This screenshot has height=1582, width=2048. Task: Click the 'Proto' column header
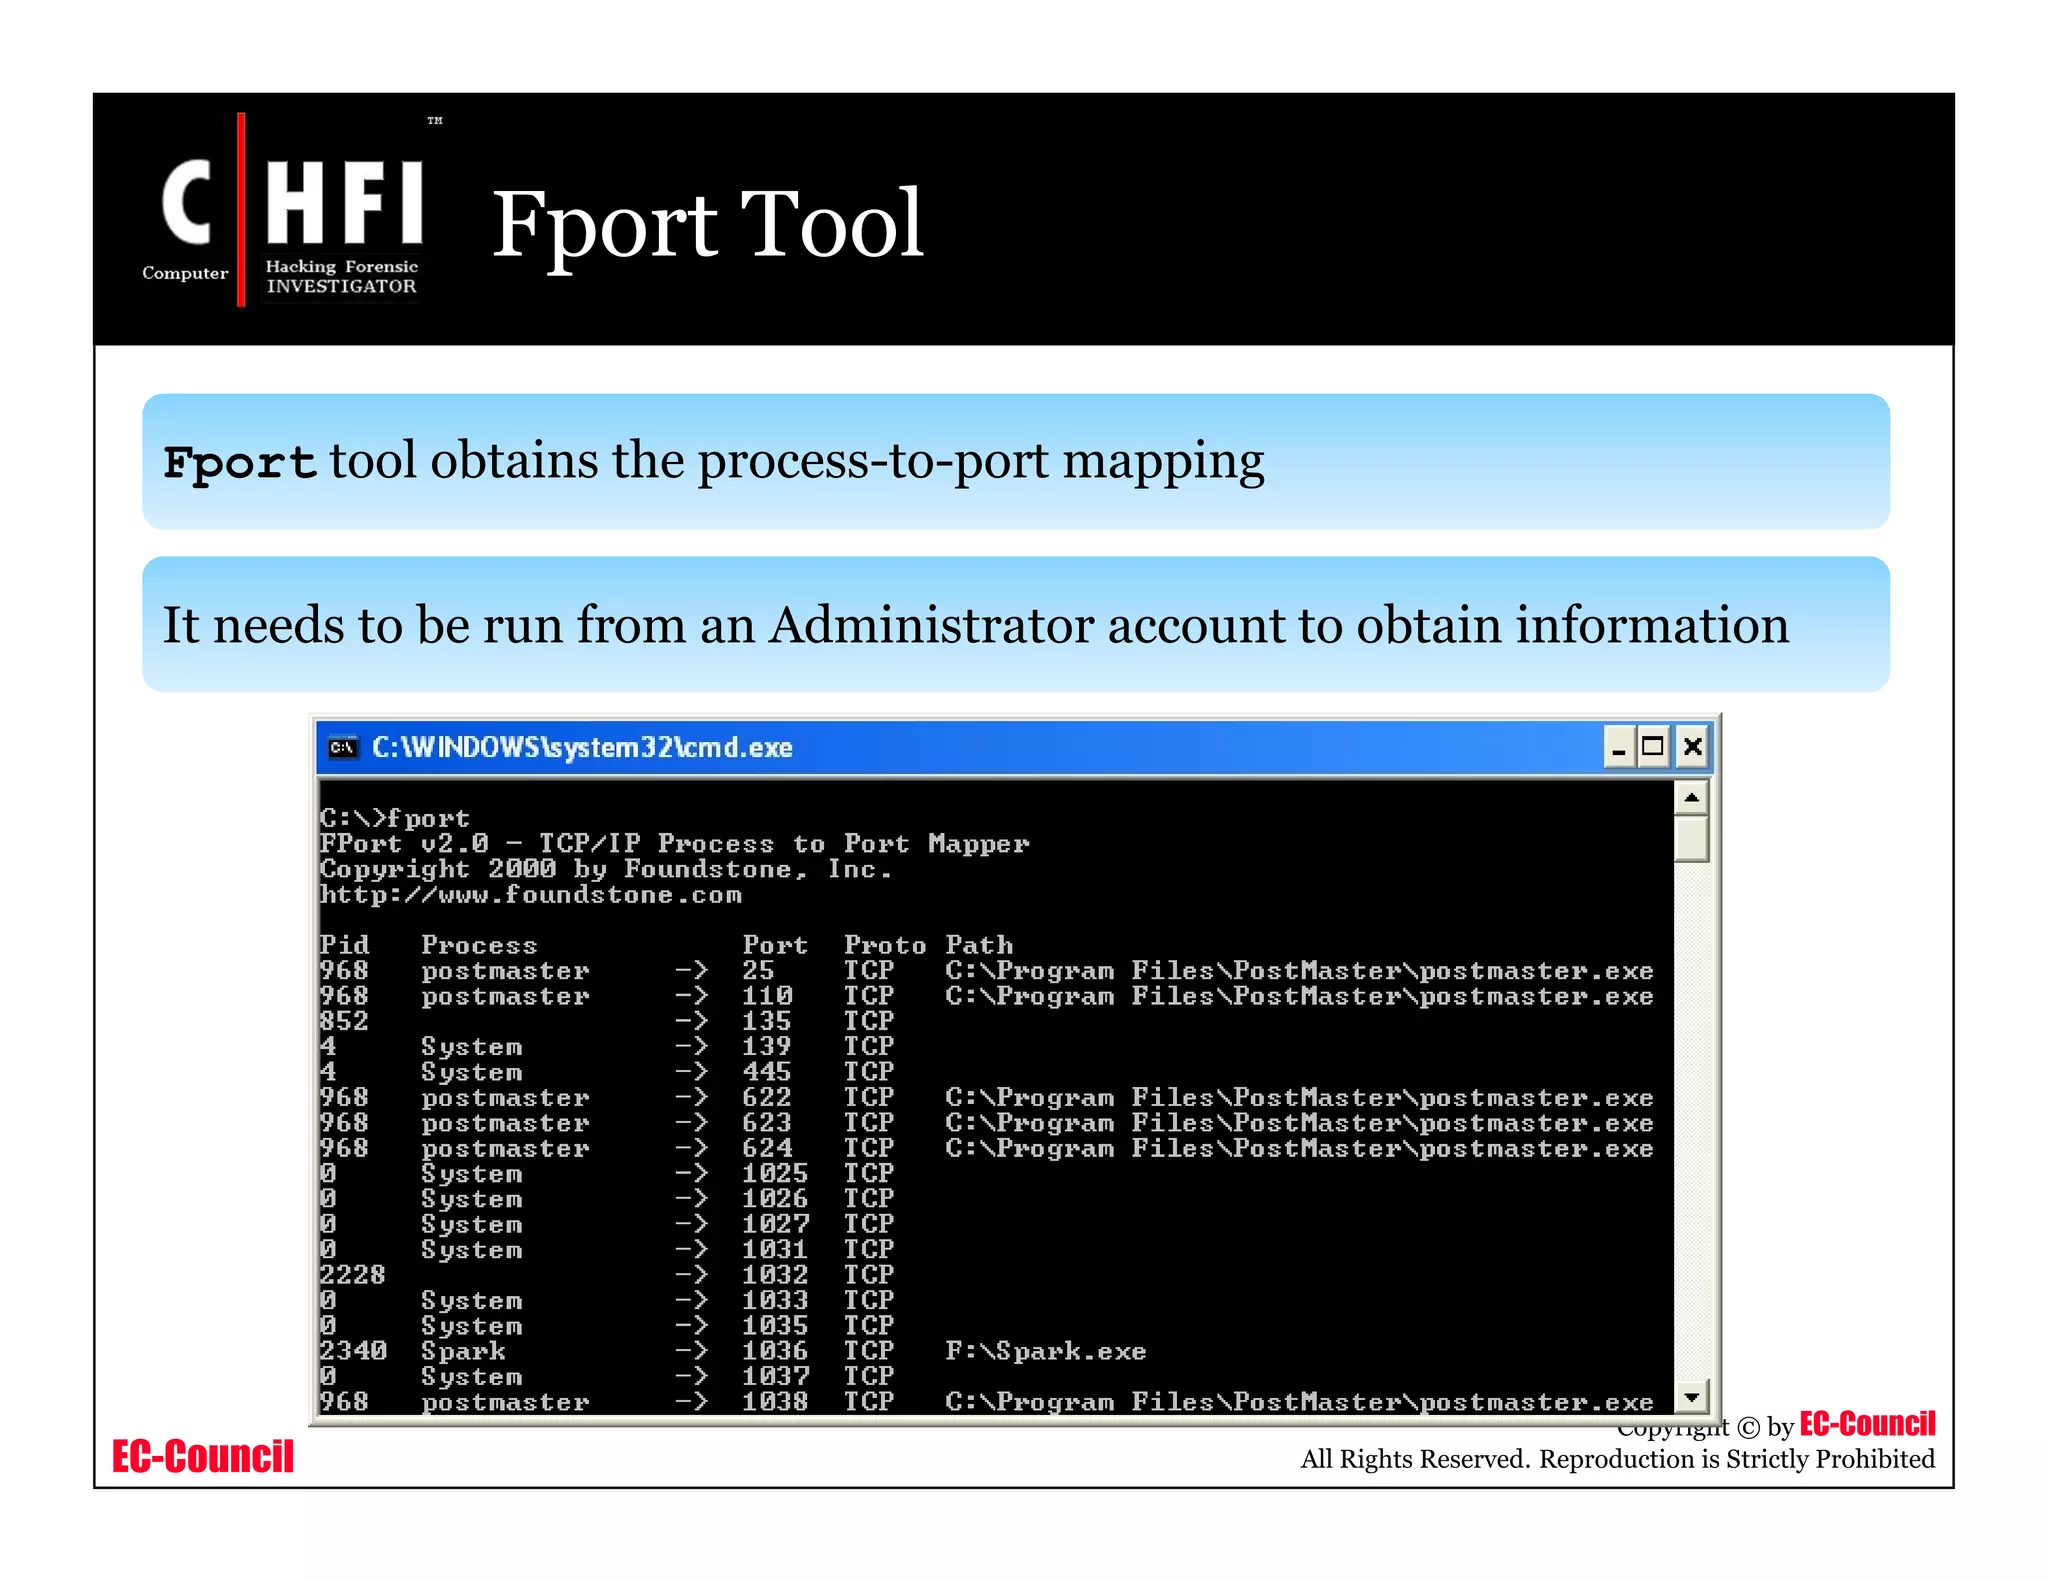885,945
